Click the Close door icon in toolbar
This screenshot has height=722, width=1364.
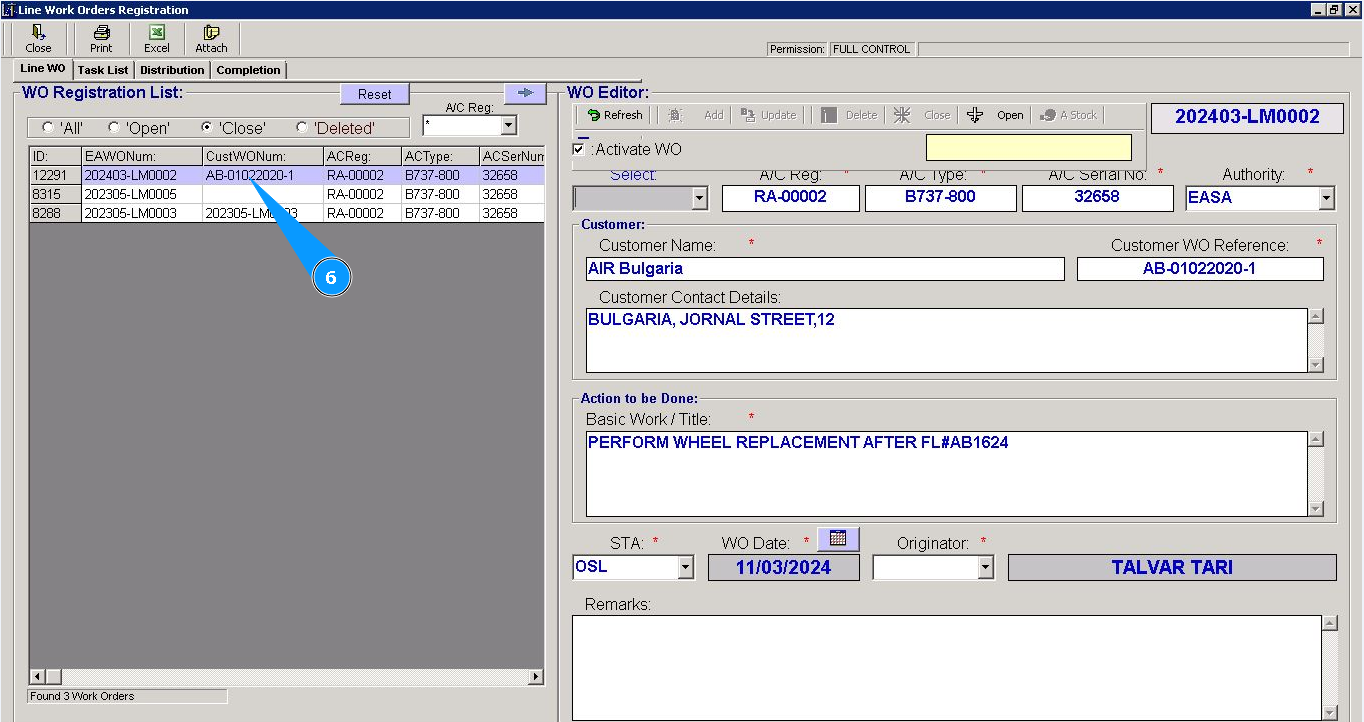coord(38,33)
